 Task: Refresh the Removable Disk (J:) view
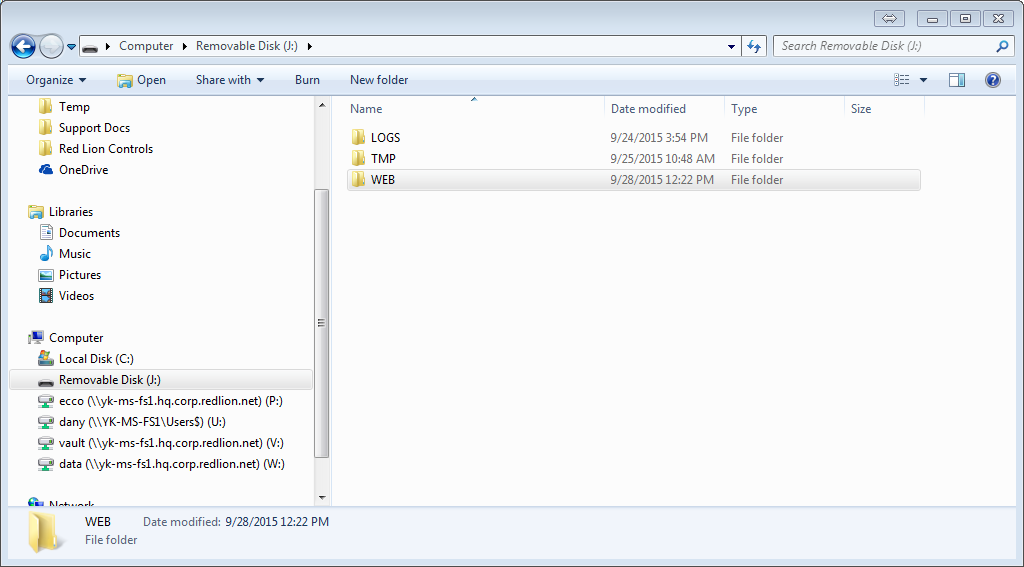pos(754,46)
